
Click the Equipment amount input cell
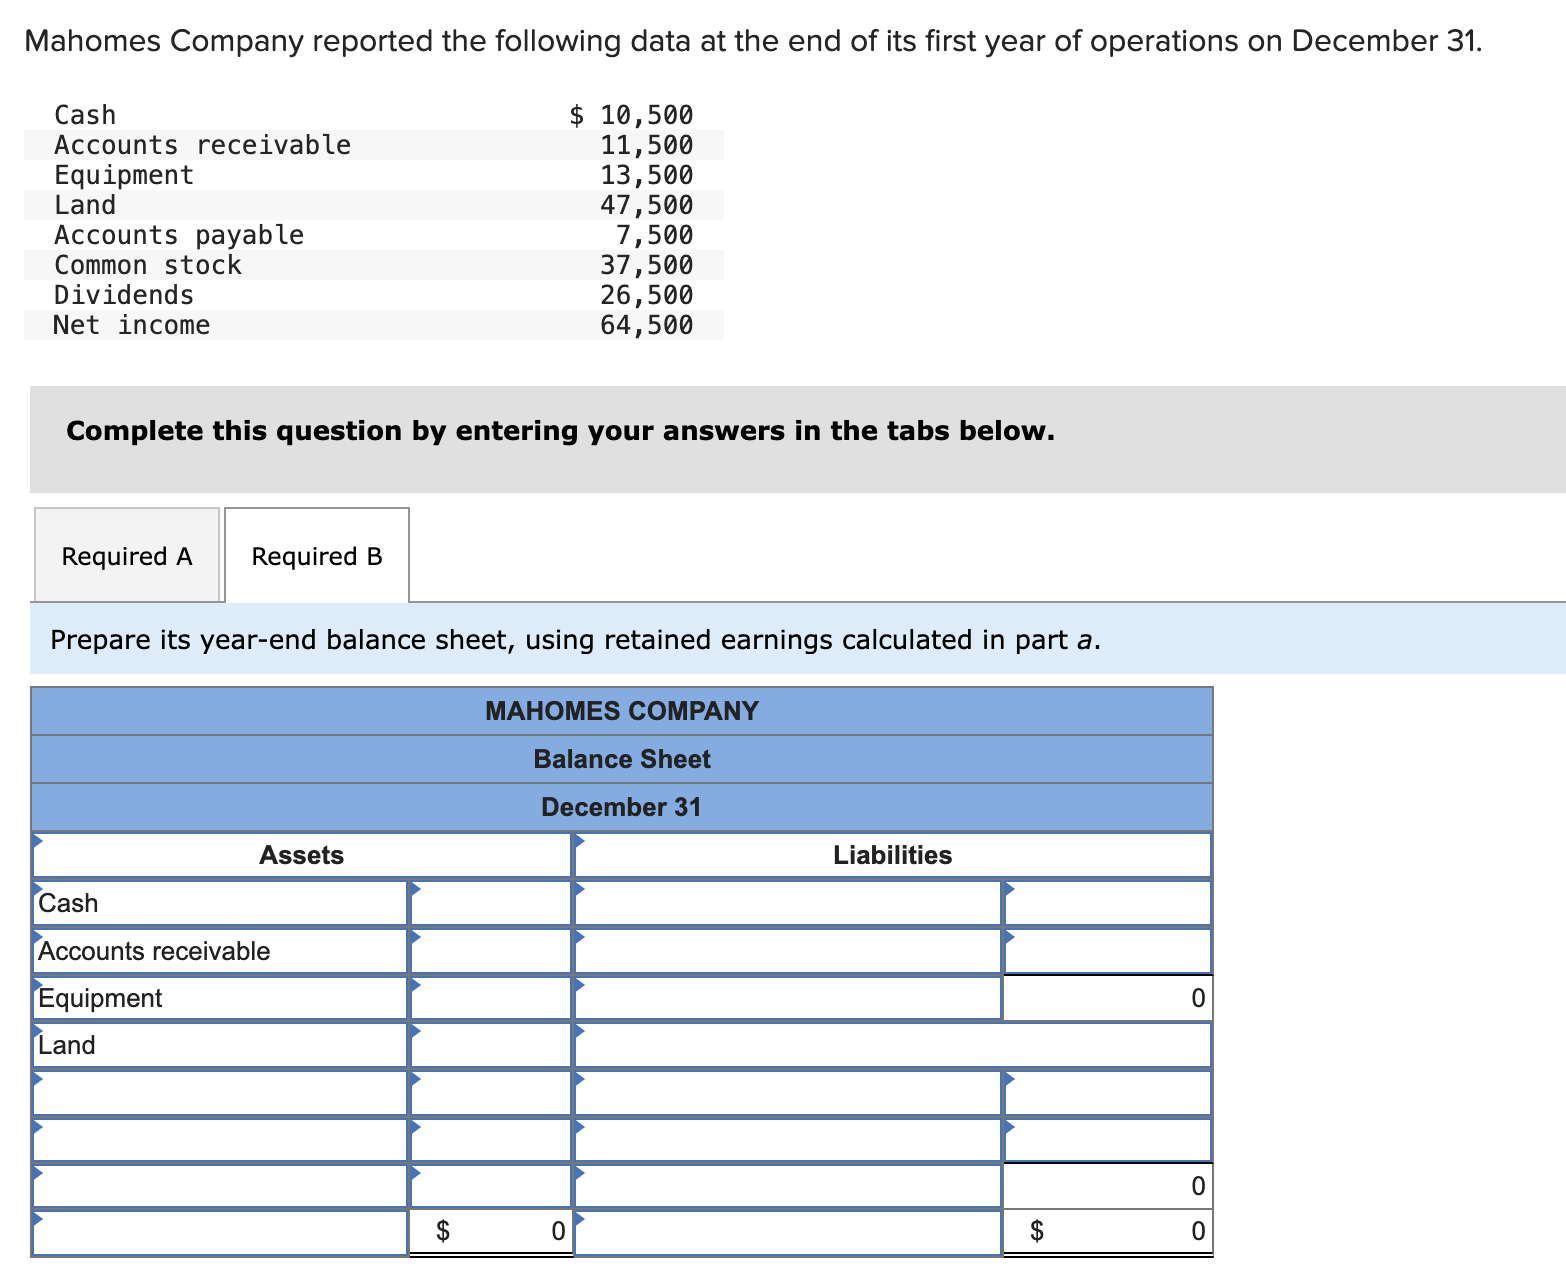point(490,998)
